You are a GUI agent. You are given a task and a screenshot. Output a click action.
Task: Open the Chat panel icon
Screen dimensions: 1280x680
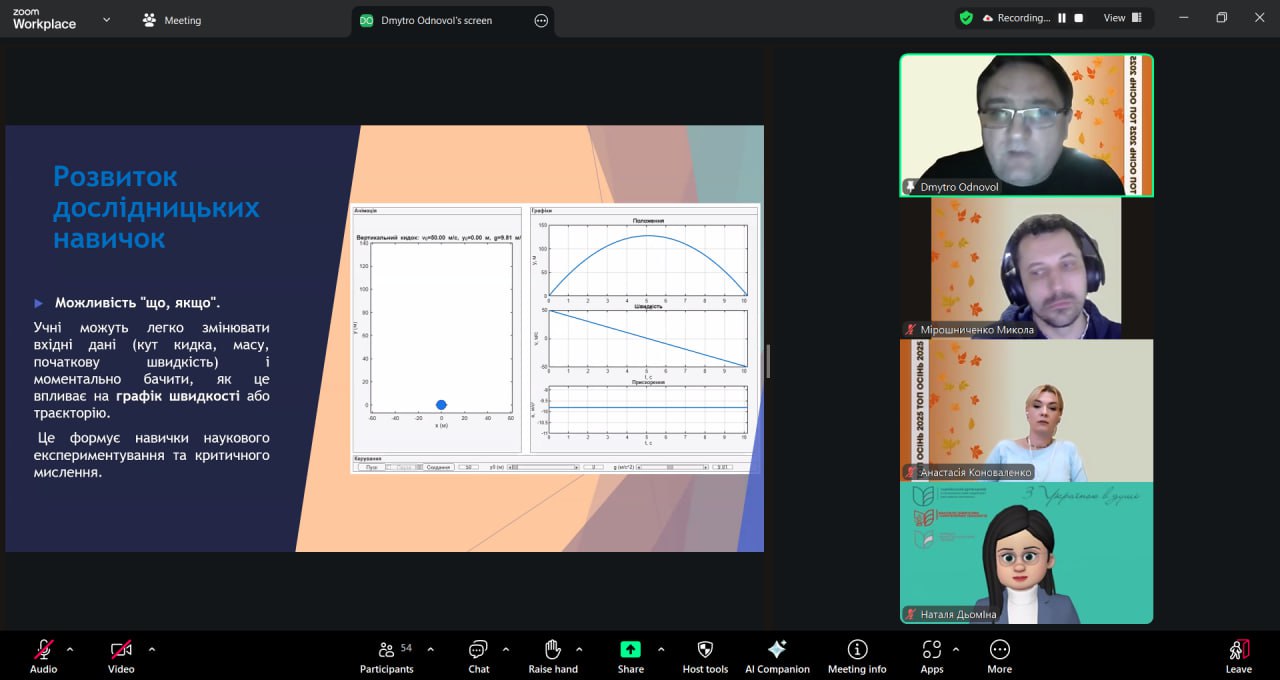(x=478, y=649)
